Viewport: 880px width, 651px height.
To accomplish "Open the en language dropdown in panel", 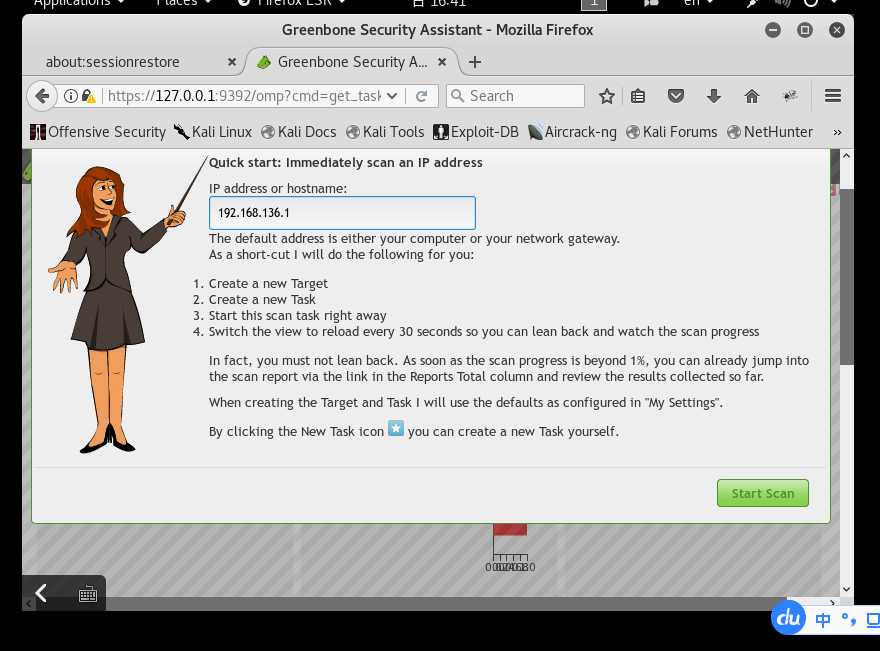I will coord(699,3).
